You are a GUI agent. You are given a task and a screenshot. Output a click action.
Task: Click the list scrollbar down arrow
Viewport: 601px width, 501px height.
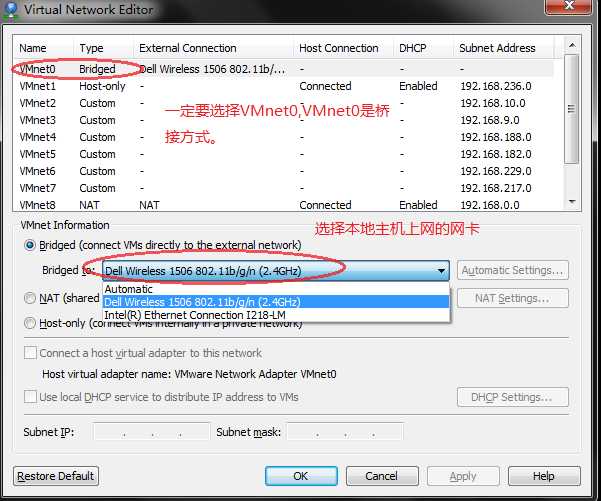(x=572, y=202)
